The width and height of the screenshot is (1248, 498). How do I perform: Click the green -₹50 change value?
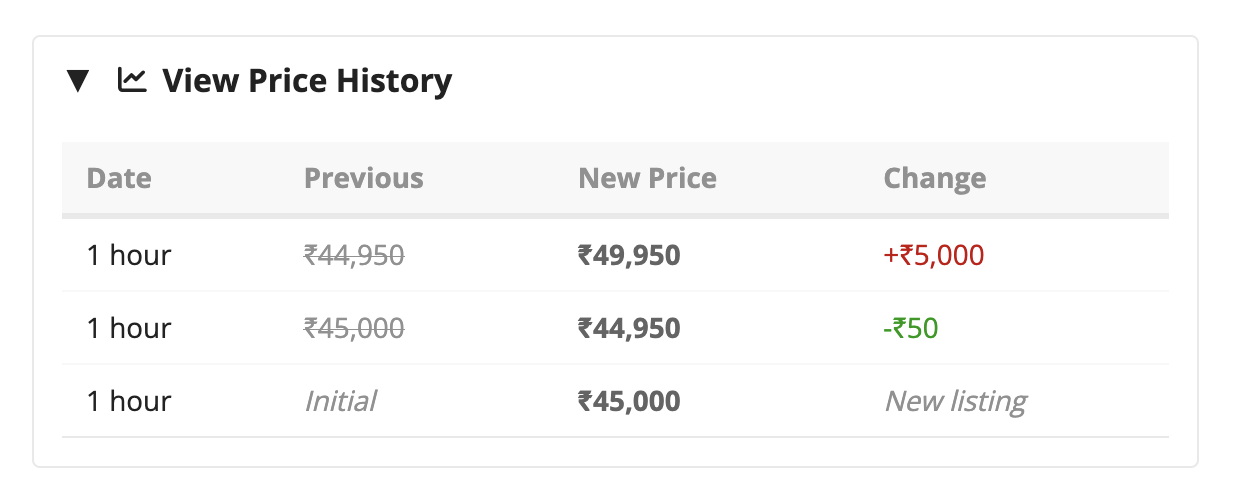(911, 328)
